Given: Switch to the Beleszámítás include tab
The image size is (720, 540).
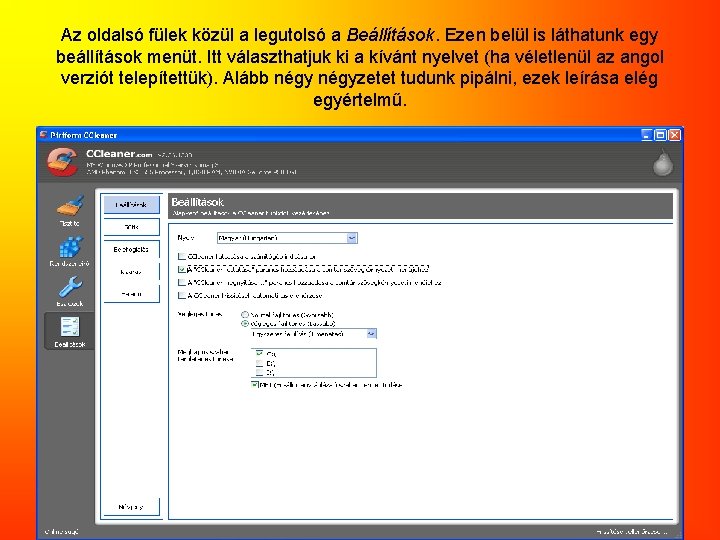Looking at the screenshot, I should (131, 249).
